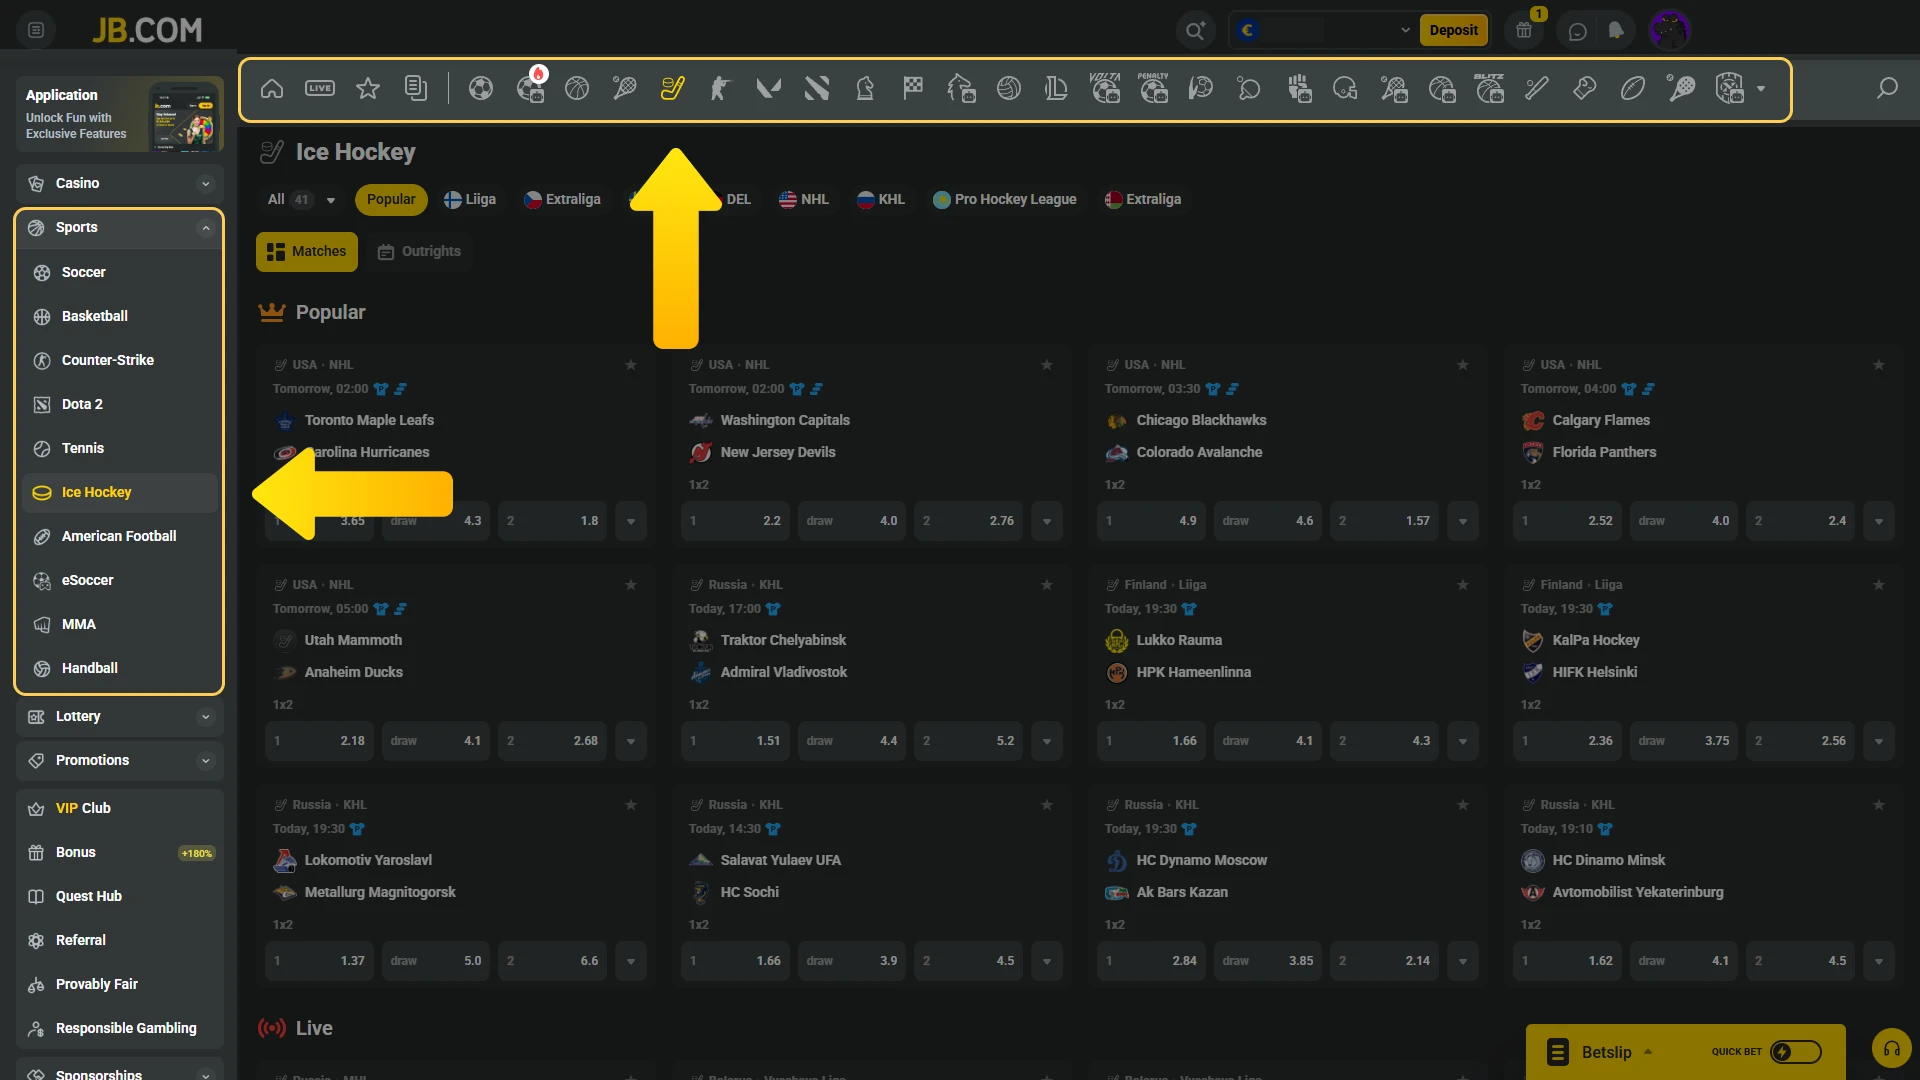Select the checkered racing flag icon
Screen dimensions: 1920x1080
point(913,89)
